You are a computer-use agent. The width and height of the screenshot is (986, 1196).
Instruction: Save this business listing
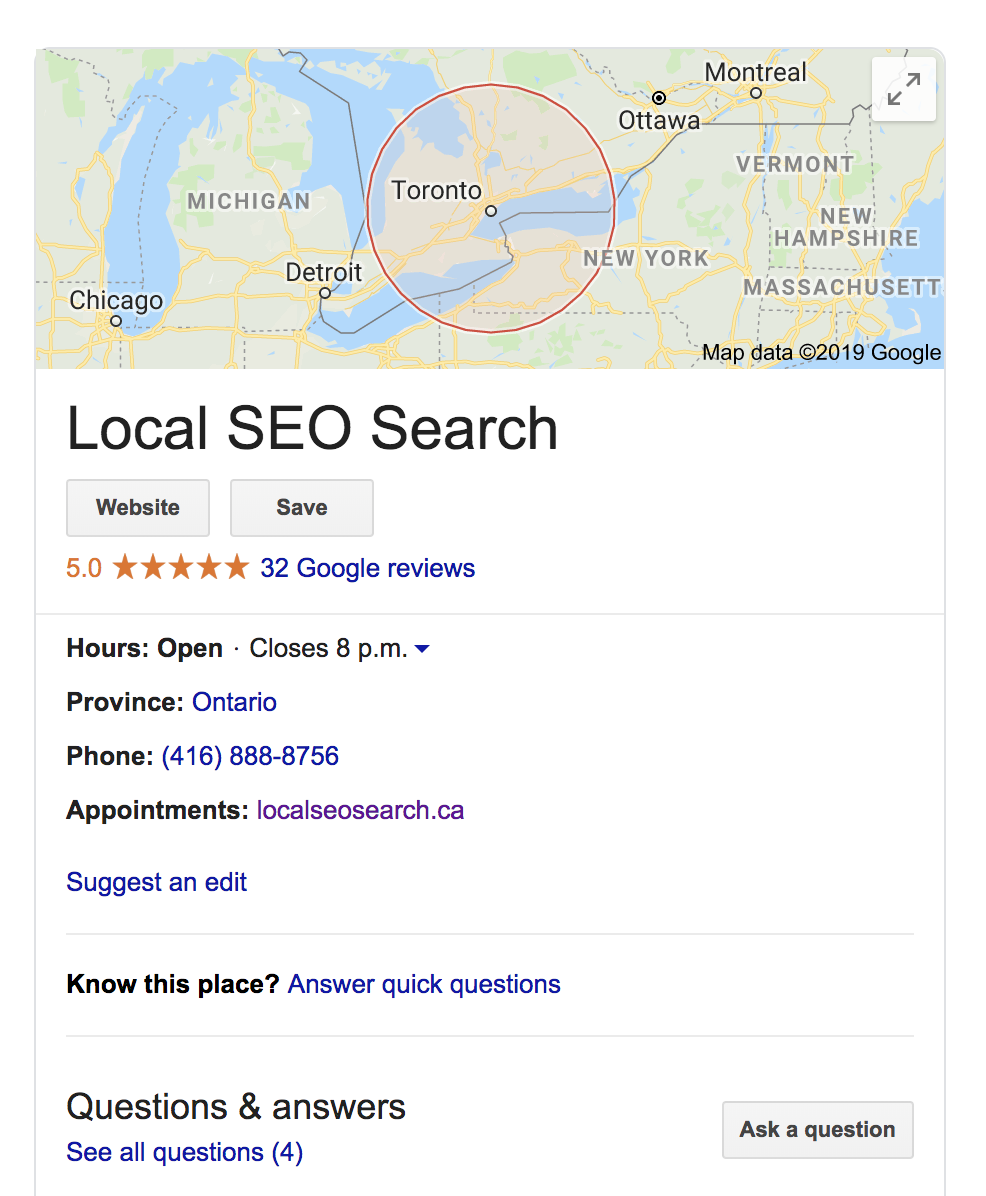click(x=302, y=508)
